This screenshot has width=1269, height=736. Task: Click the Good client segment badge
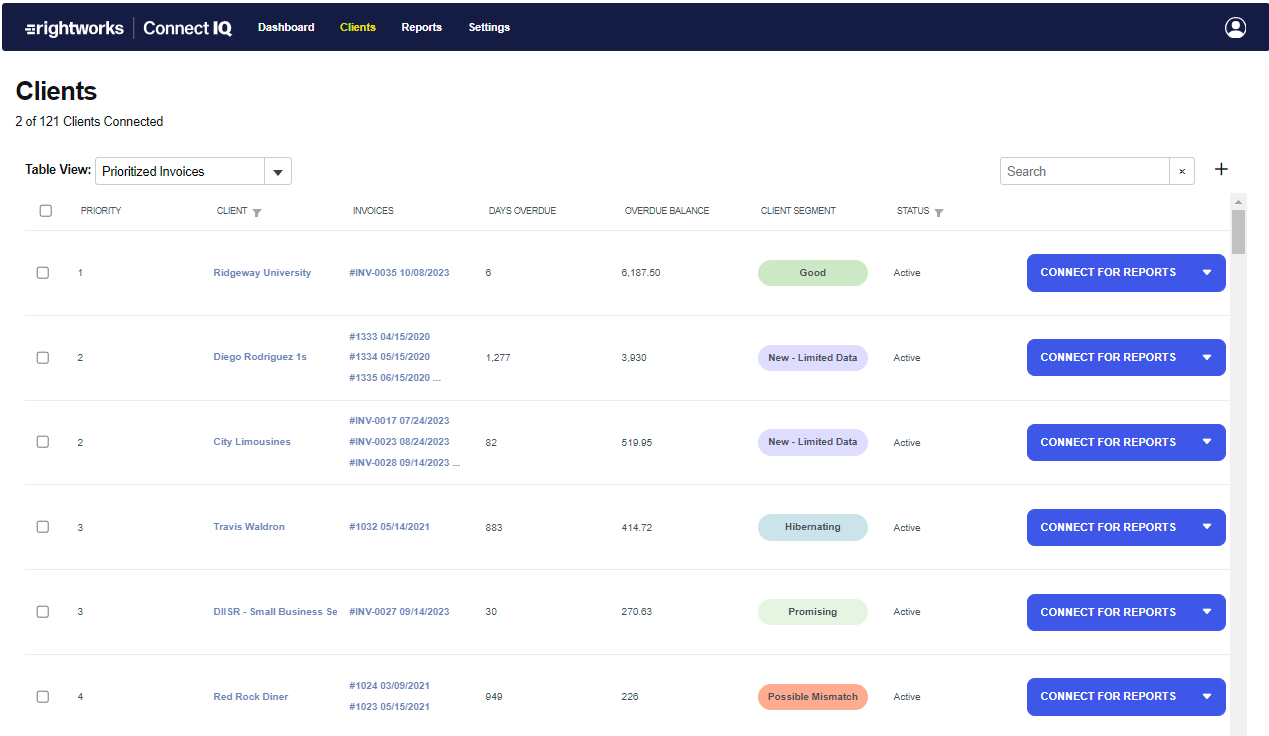pos(812,272)
